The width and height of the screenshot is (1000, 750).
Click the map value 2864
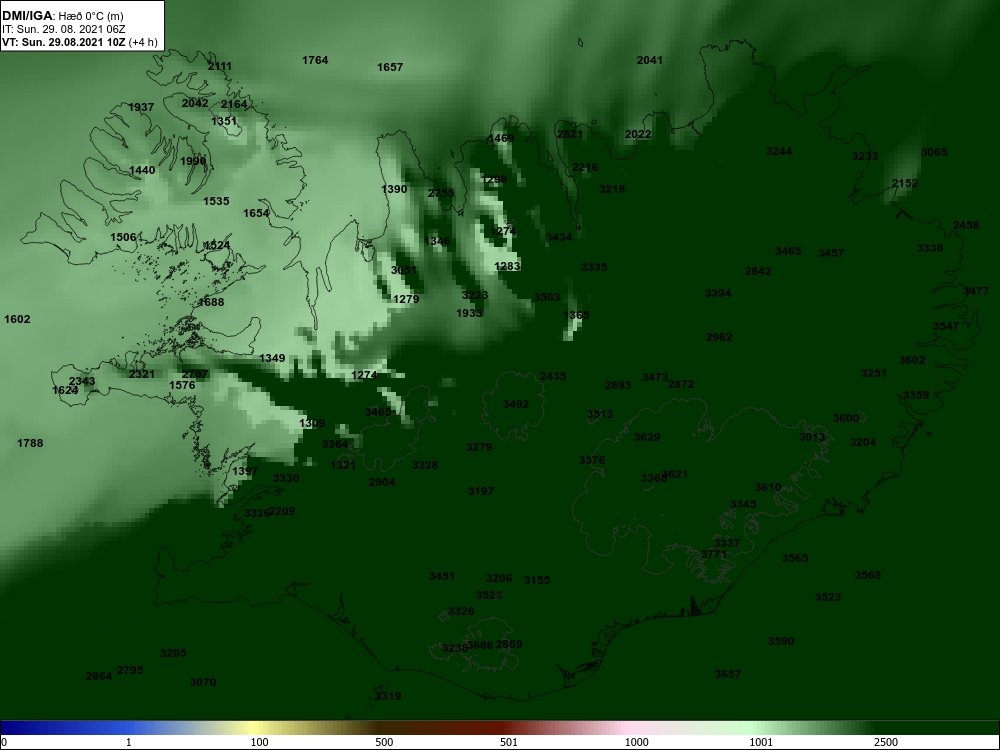click(99, 676)
